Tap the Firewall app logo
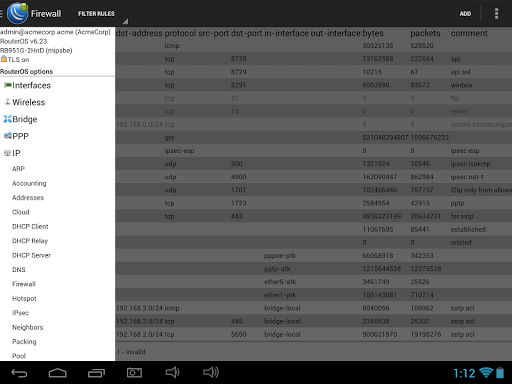512x384 pixels. pos(17,13)
